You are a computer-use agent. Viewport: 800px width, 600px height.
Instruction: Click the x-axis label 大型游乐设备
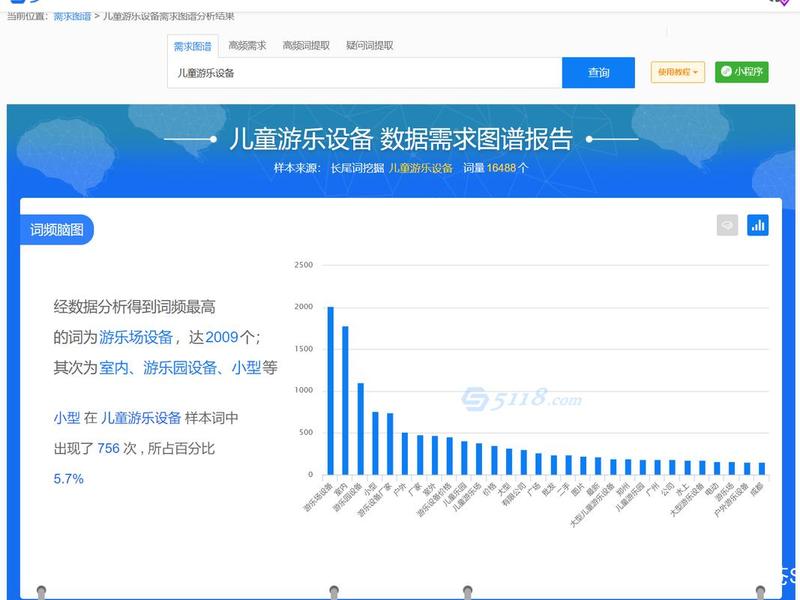point(687,500)
